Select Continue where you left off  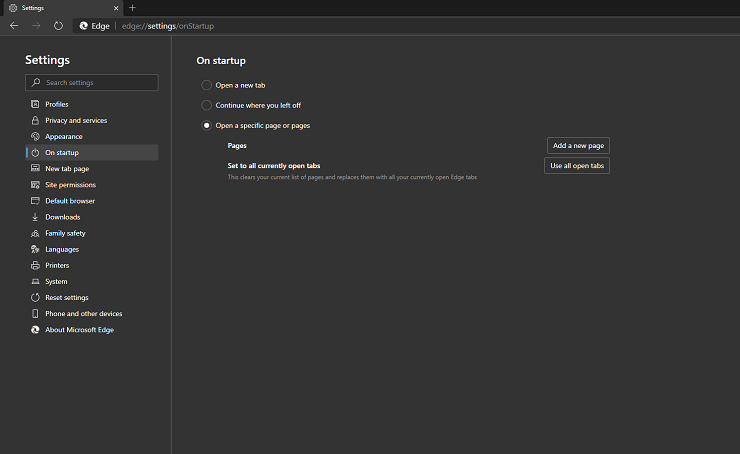(206, 105)
